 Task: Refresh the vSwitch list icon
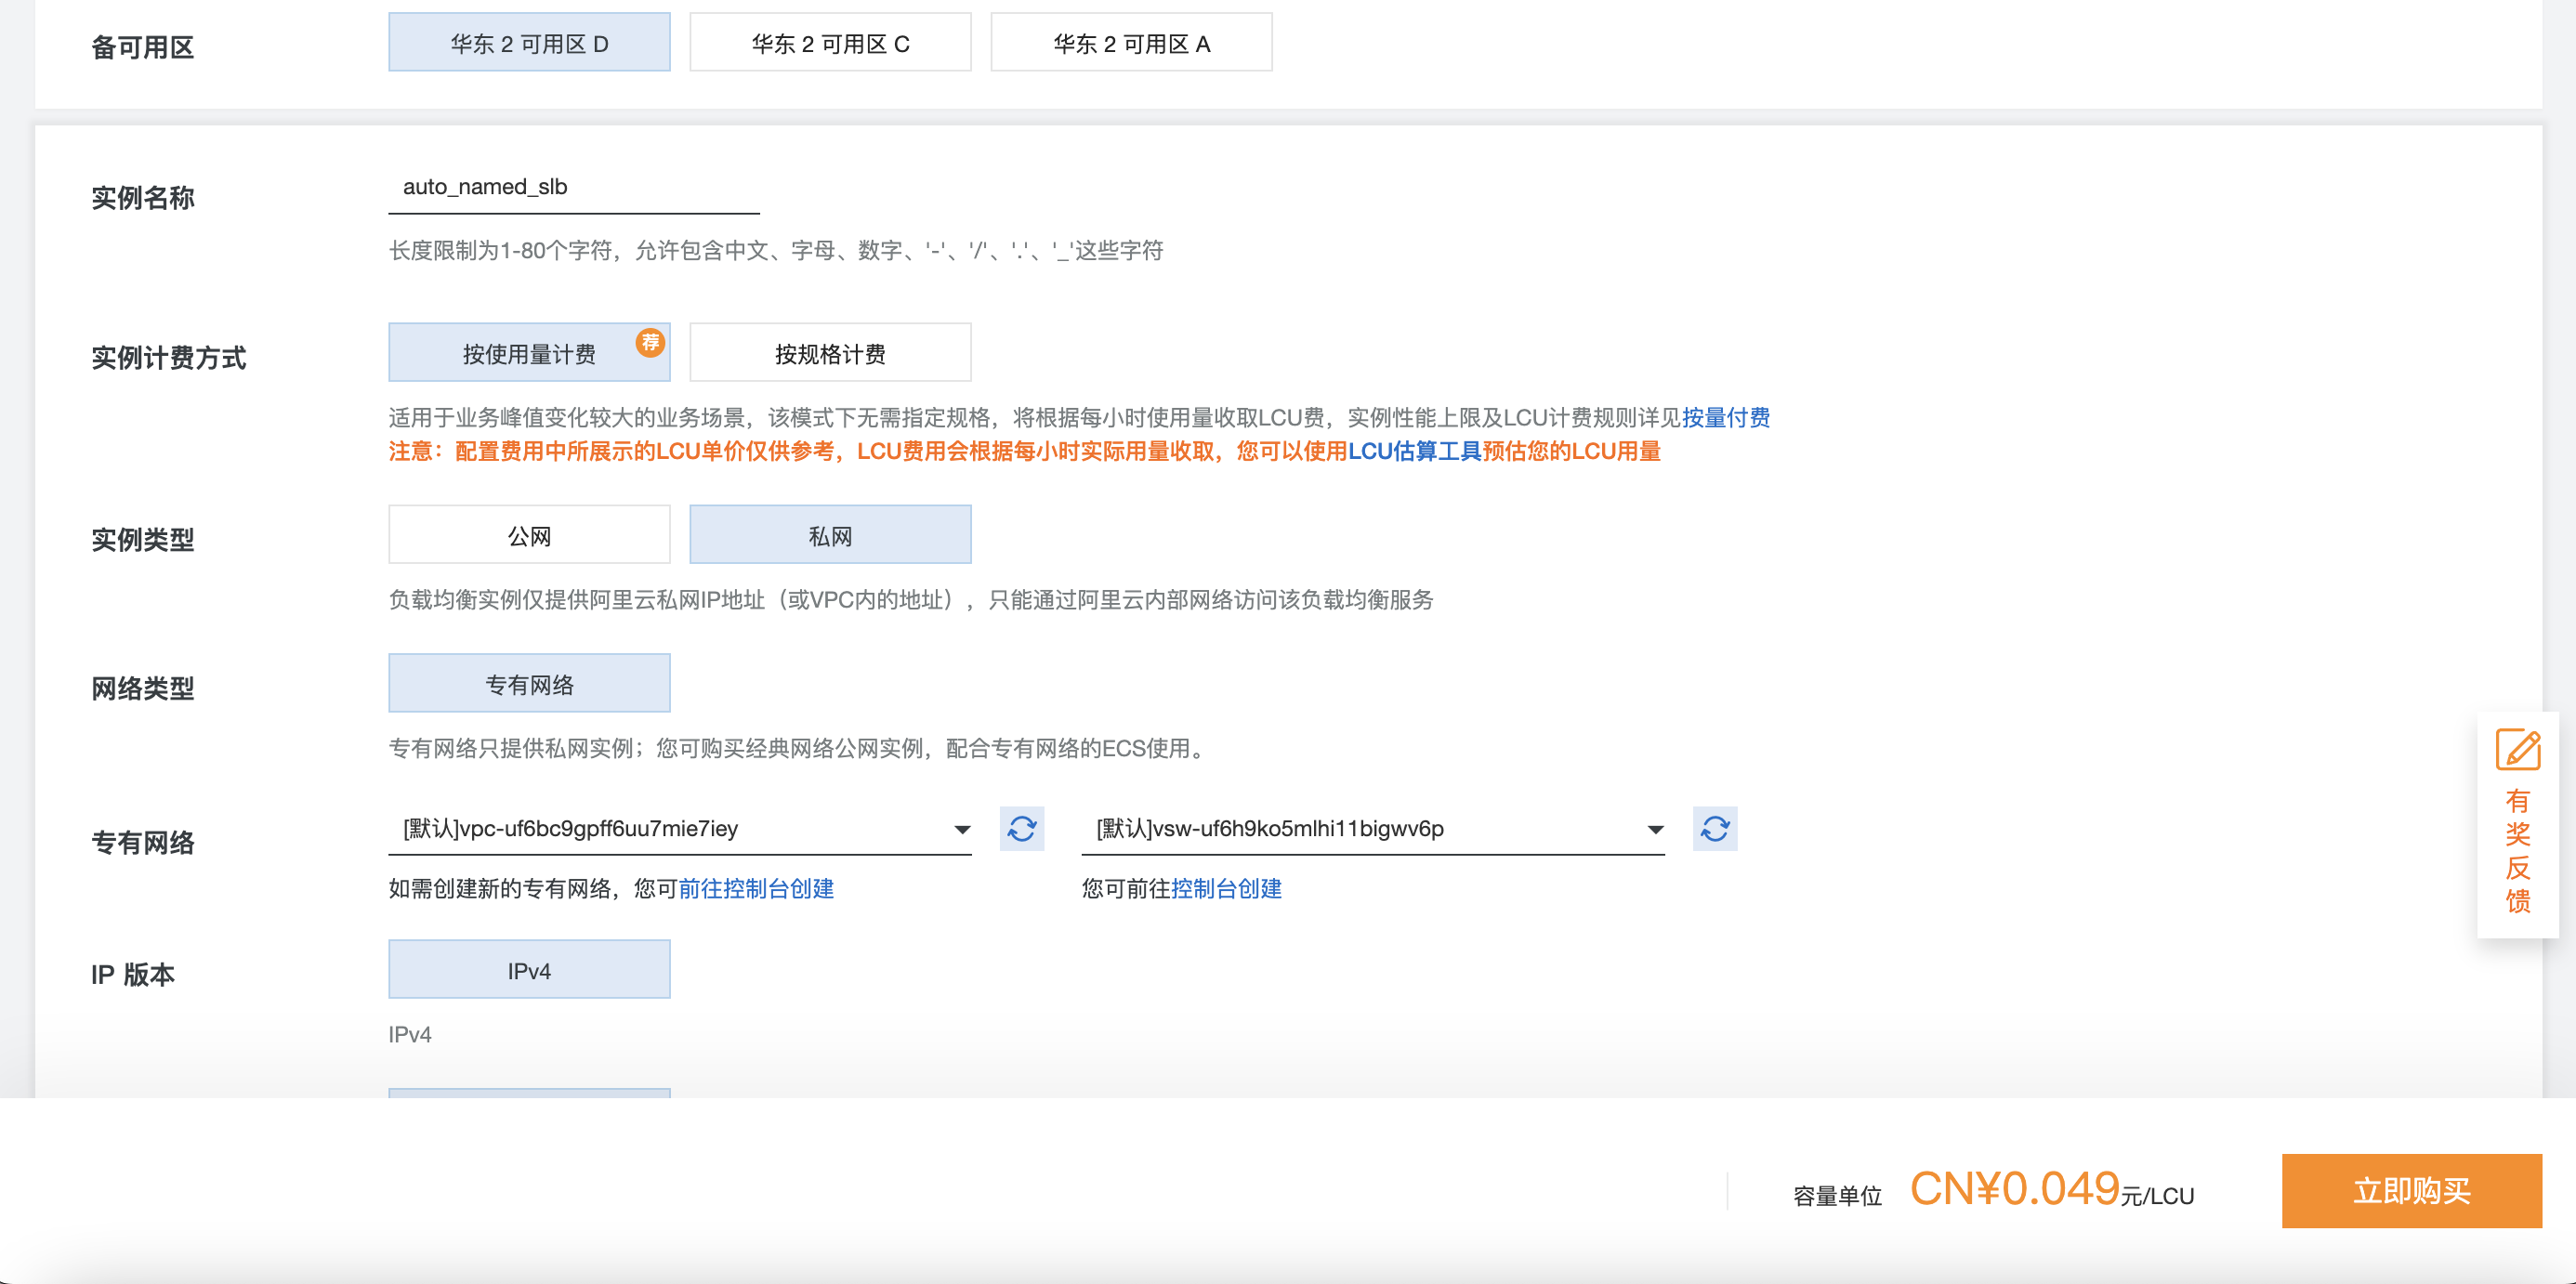tap(1714, 828)
